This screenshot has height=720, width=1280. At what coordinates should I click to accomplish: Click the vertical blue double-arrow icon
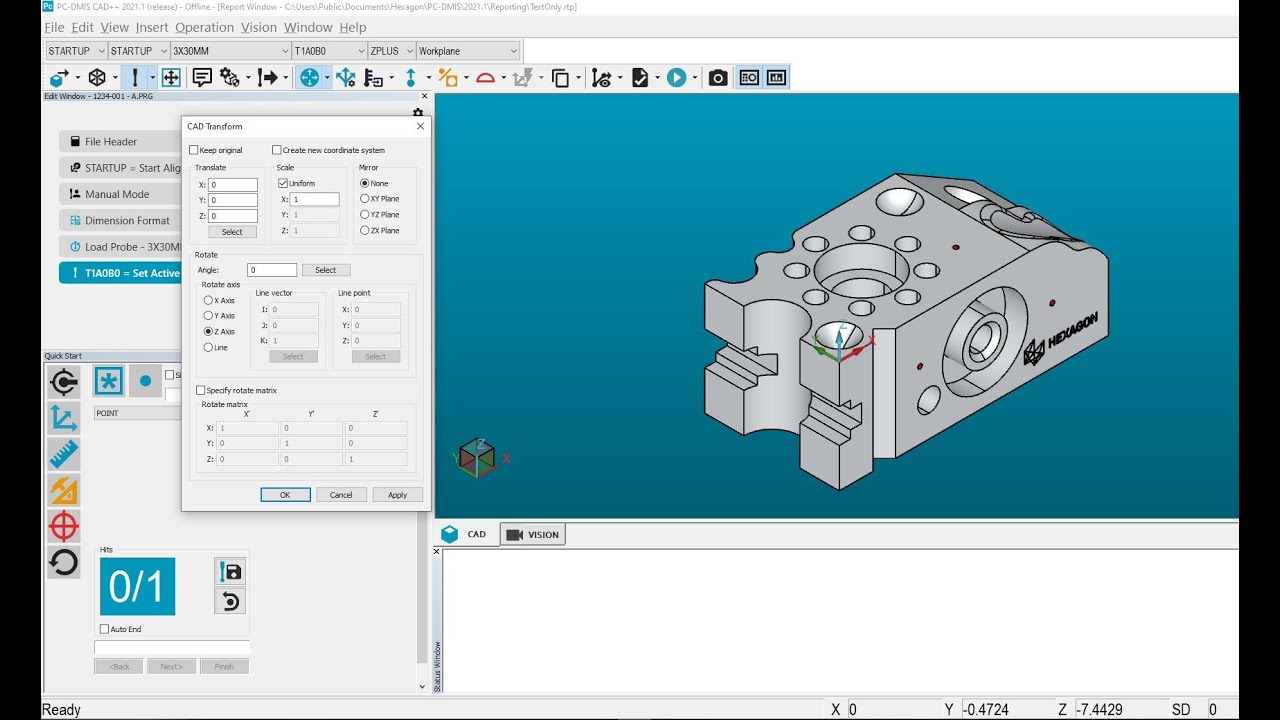pos(410,77)
